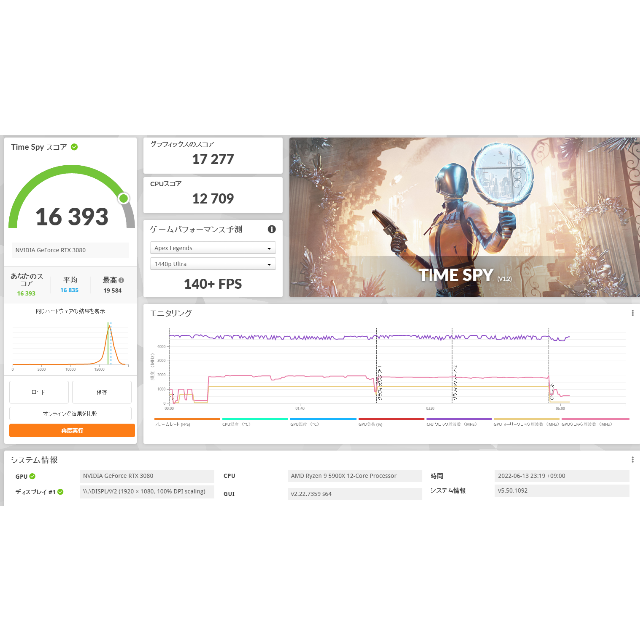This screenshot has width=640, height=640.
Task: Open the System Information three-dot menu
Action: tap(632, 460)
